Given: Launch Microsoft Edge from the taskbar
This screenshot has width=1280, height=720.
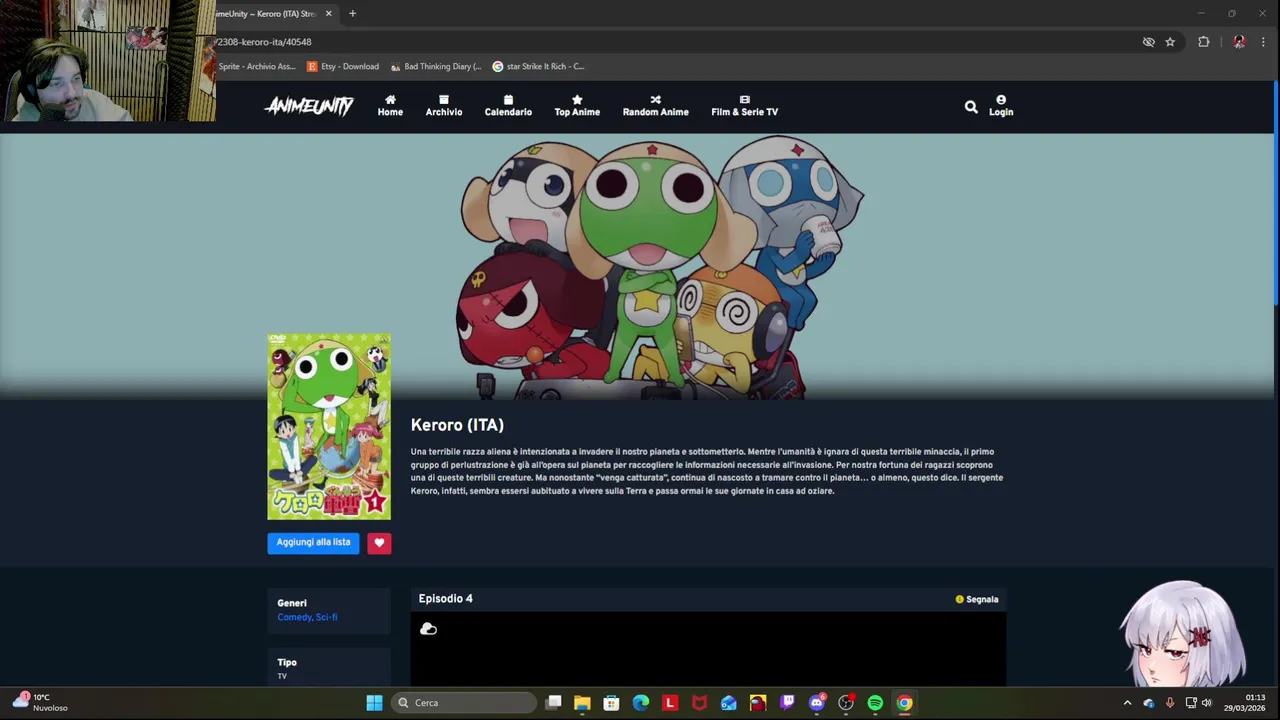Looking at the screenshot, I should pos(640,703).
